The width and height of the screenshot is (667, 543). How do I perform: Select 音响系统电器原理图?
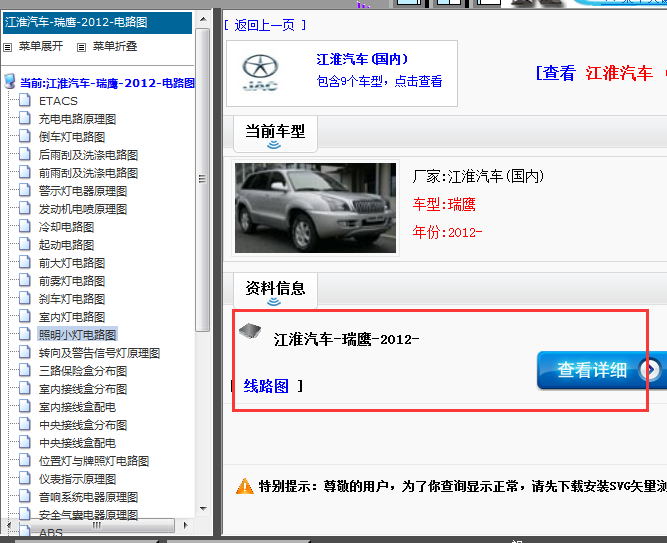pyautogui.click(x=88, y=497)
